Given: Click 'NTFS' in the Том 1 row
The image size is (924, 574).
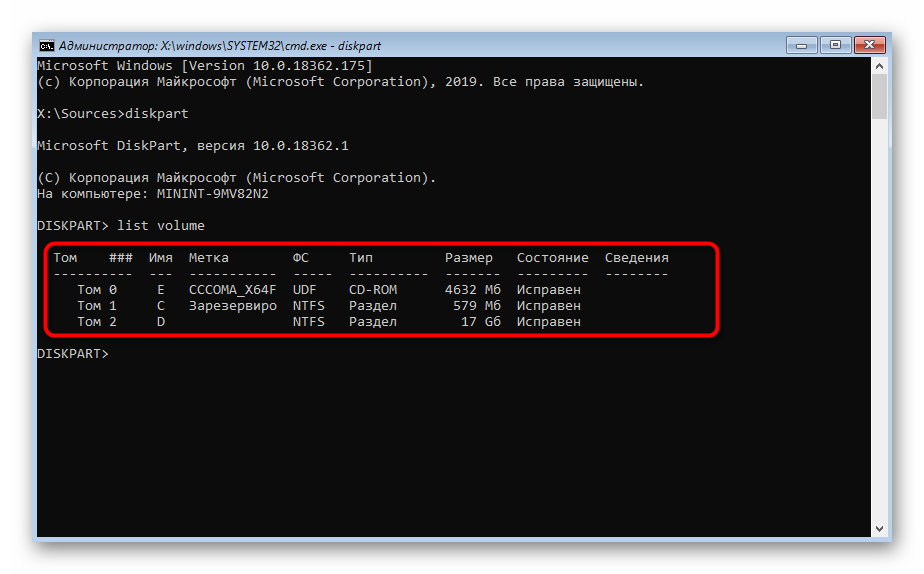Looking at the screenshot, I should click(309, 305).
